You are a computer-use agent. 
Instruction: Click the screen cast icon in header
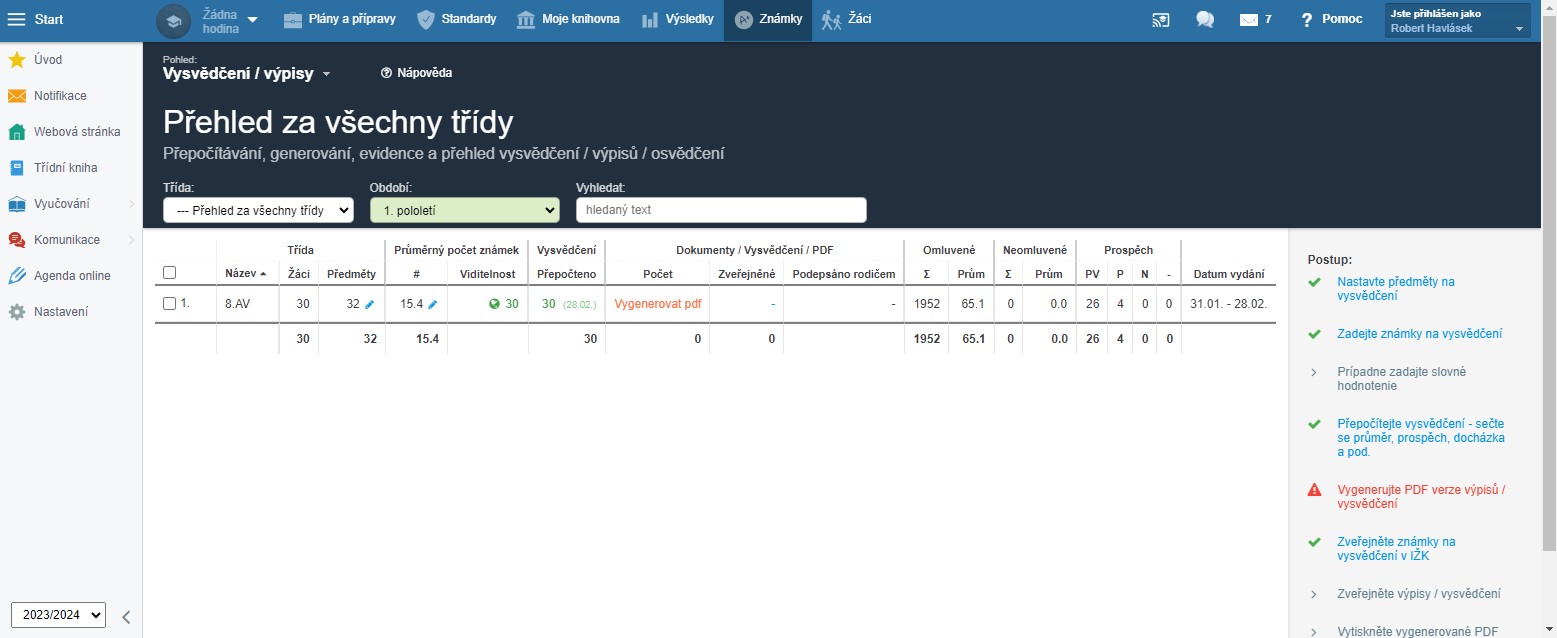click(x=1160, y=20)
